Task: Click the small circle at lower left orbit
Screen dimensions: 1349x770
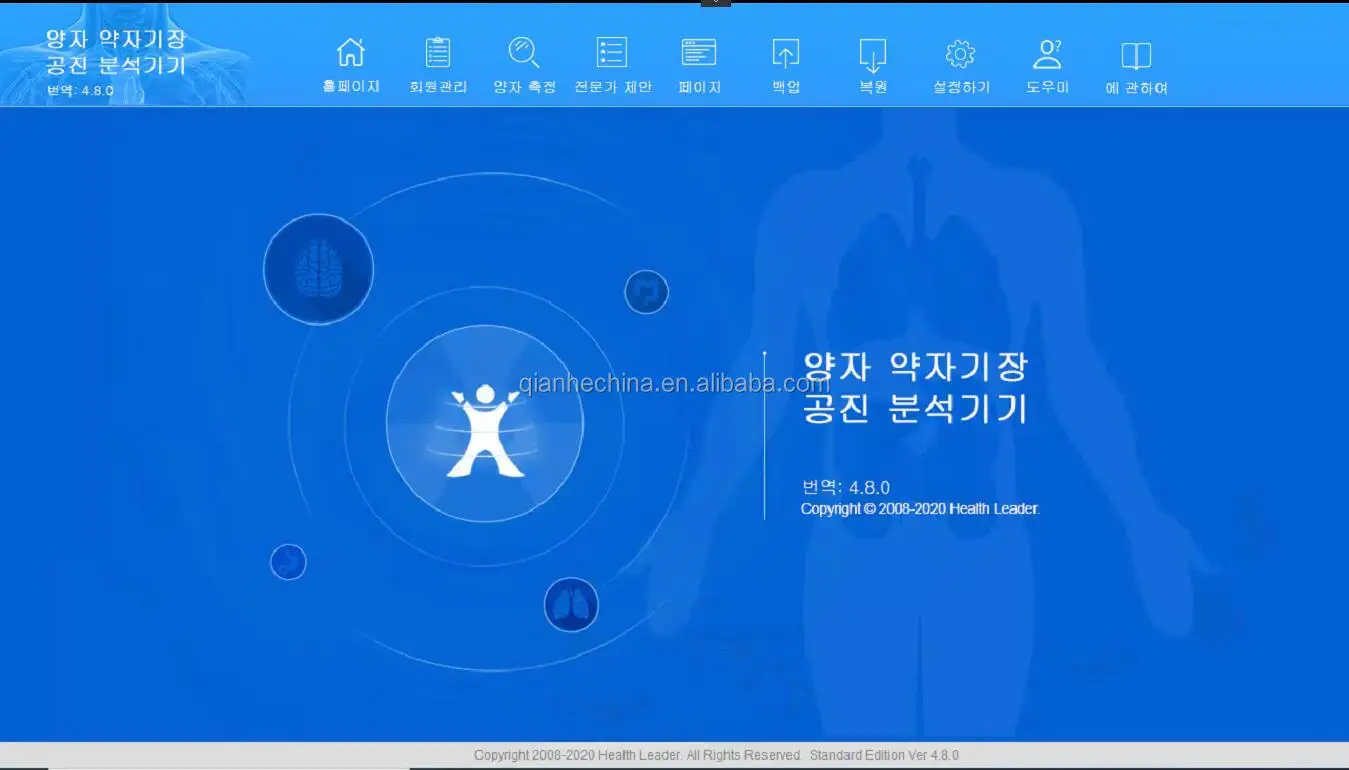Action: click(288, 562)
